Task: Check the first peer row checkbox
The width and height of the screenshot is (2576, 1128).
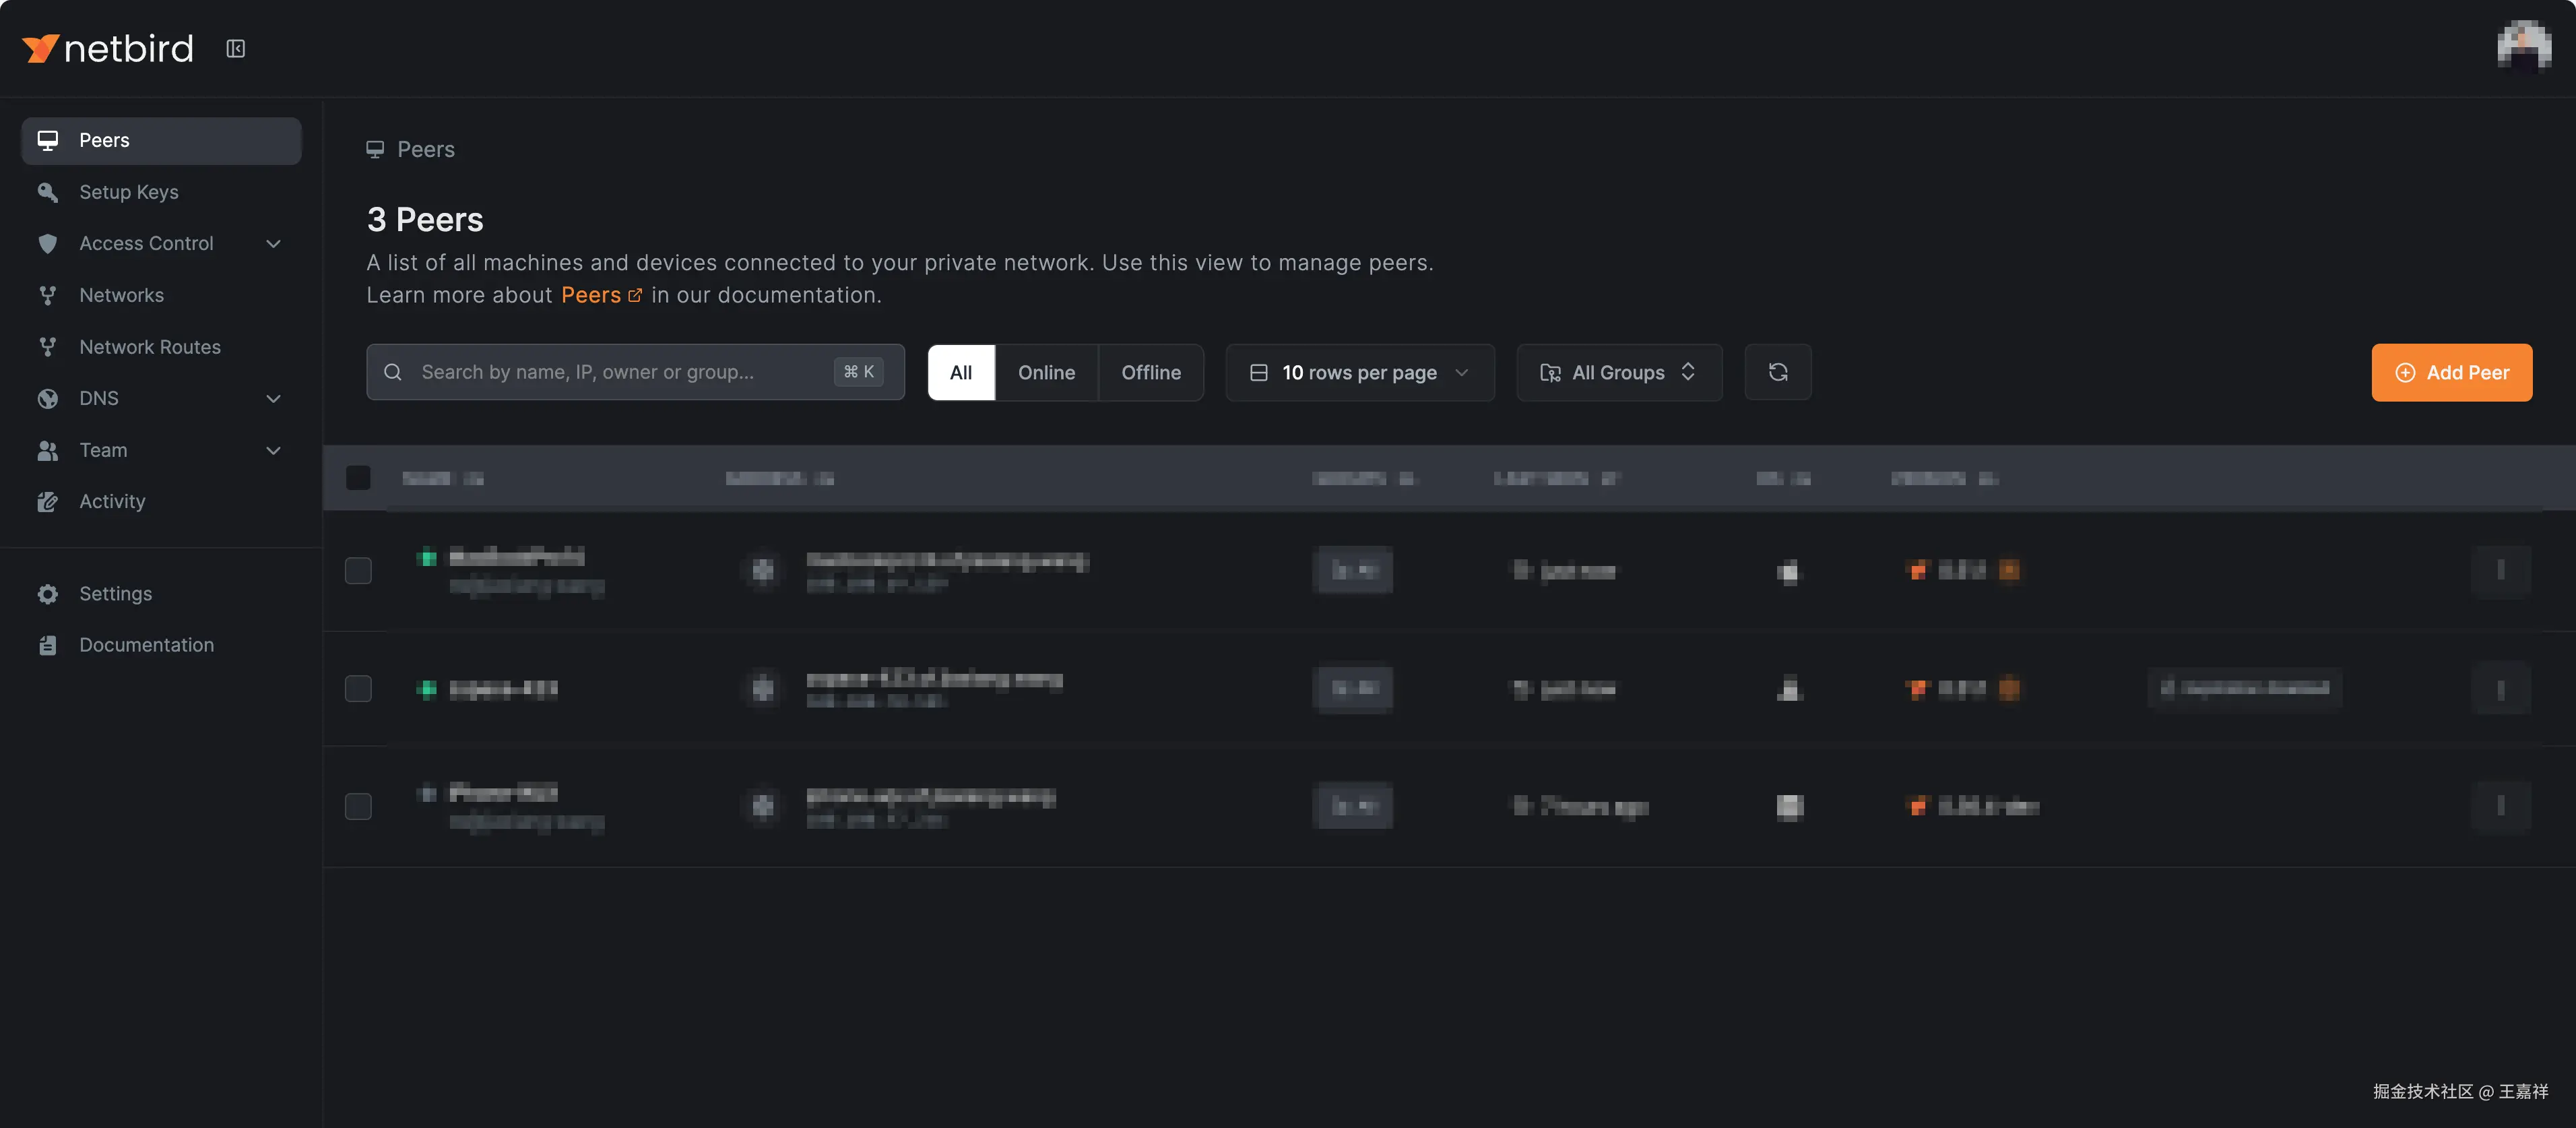Action: 358,571
